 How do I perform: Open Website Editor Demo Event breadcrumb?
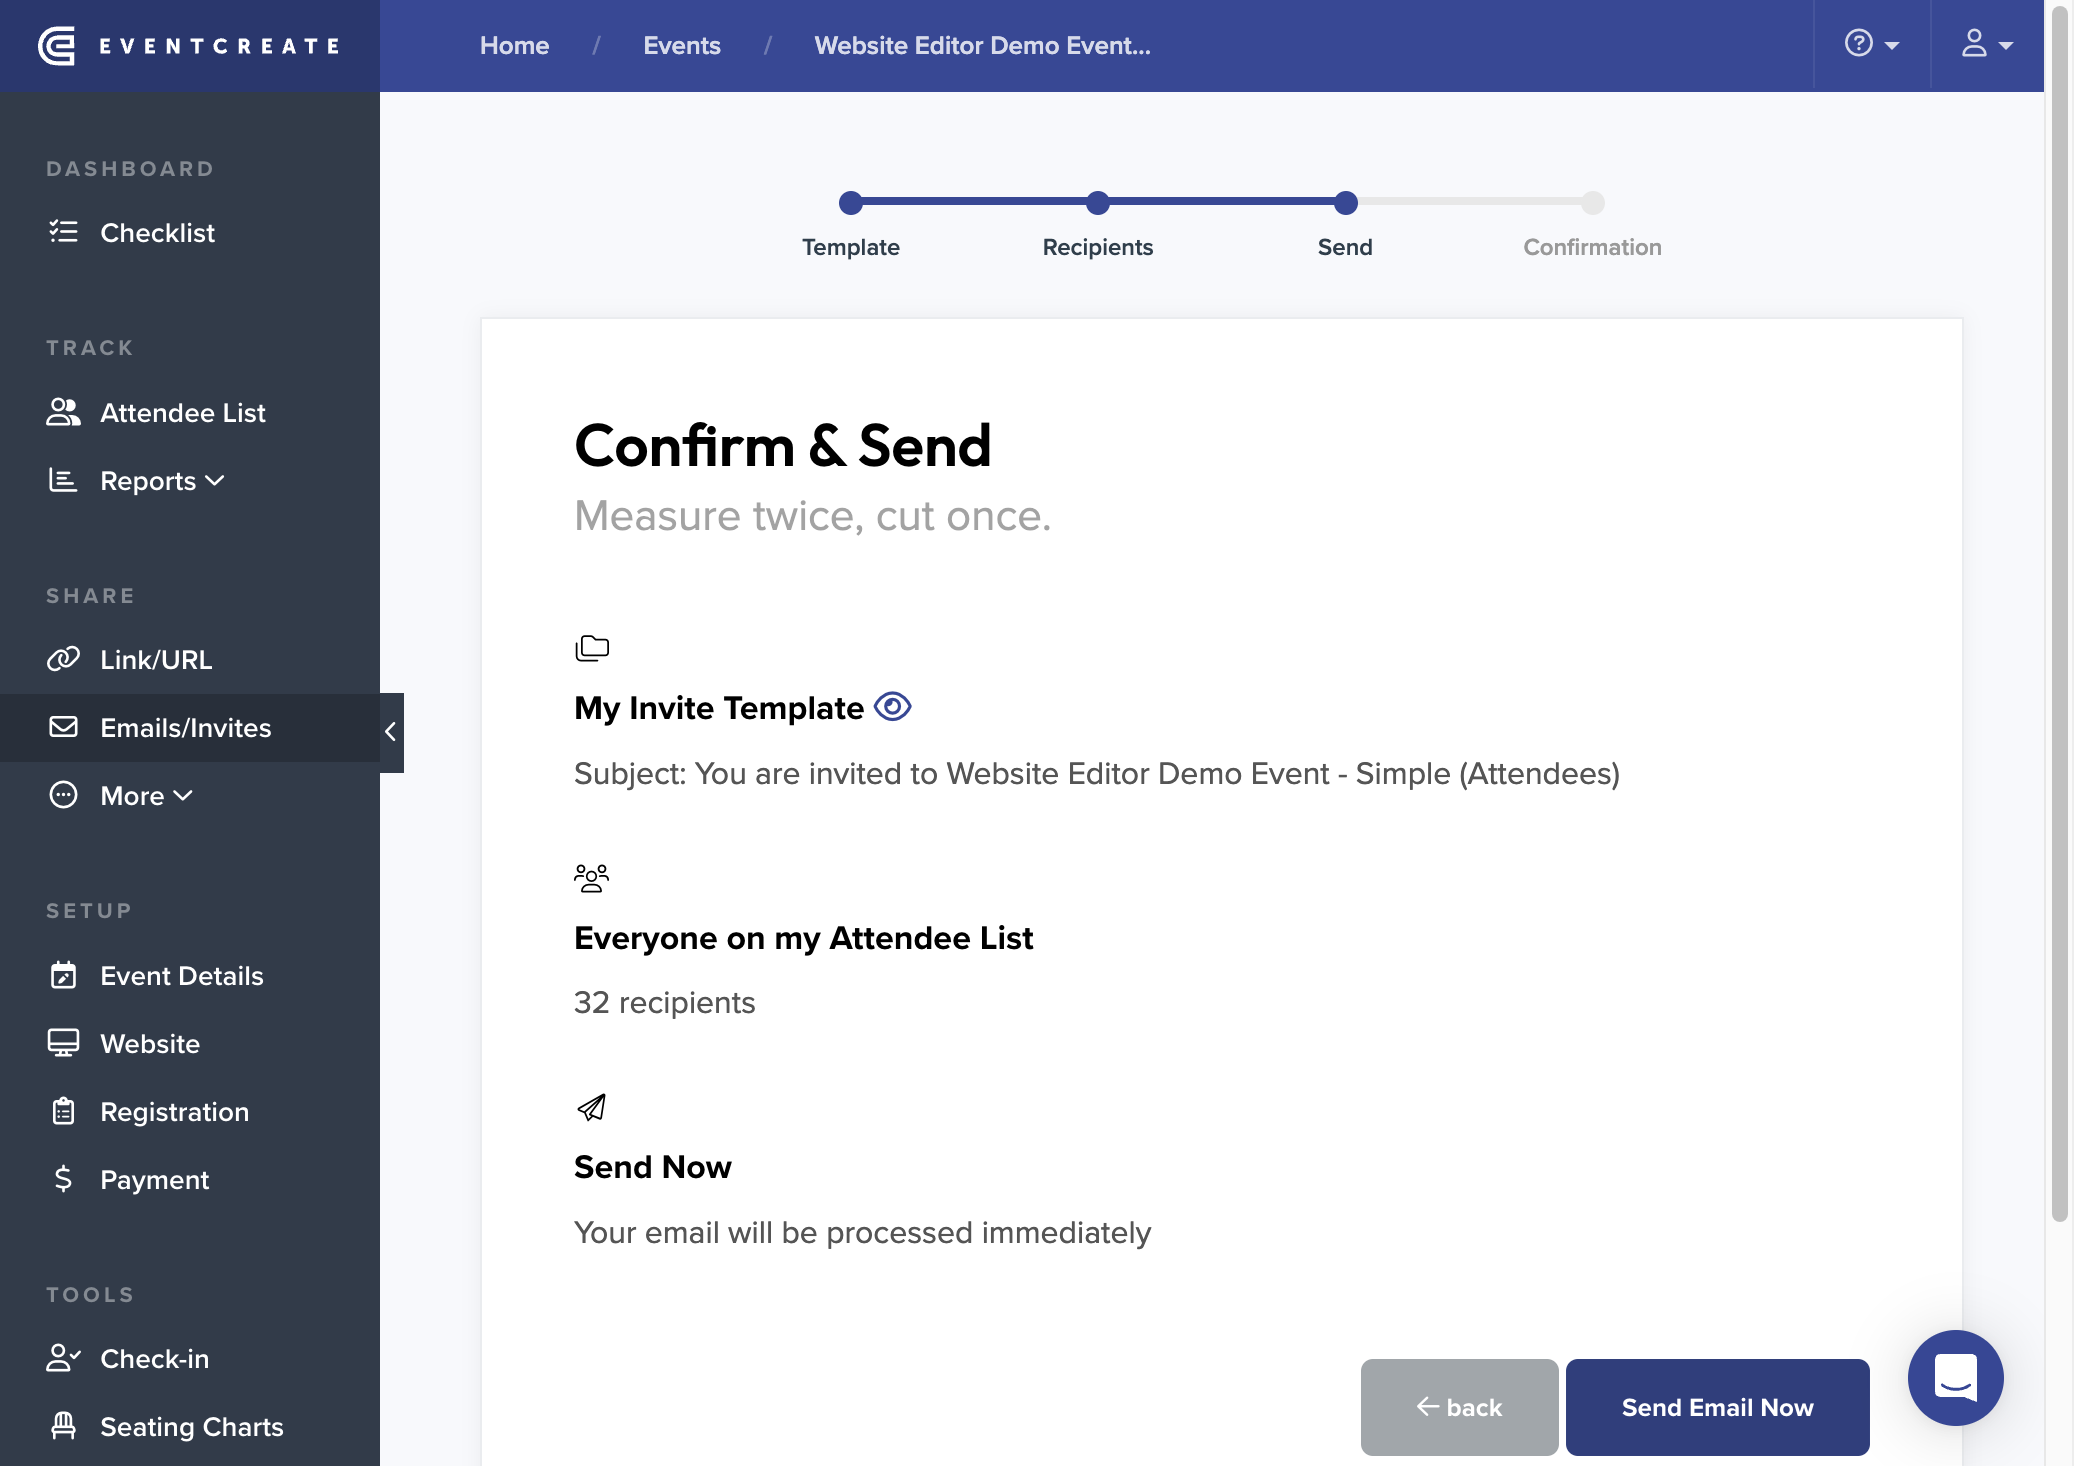(x=982, y=46)
